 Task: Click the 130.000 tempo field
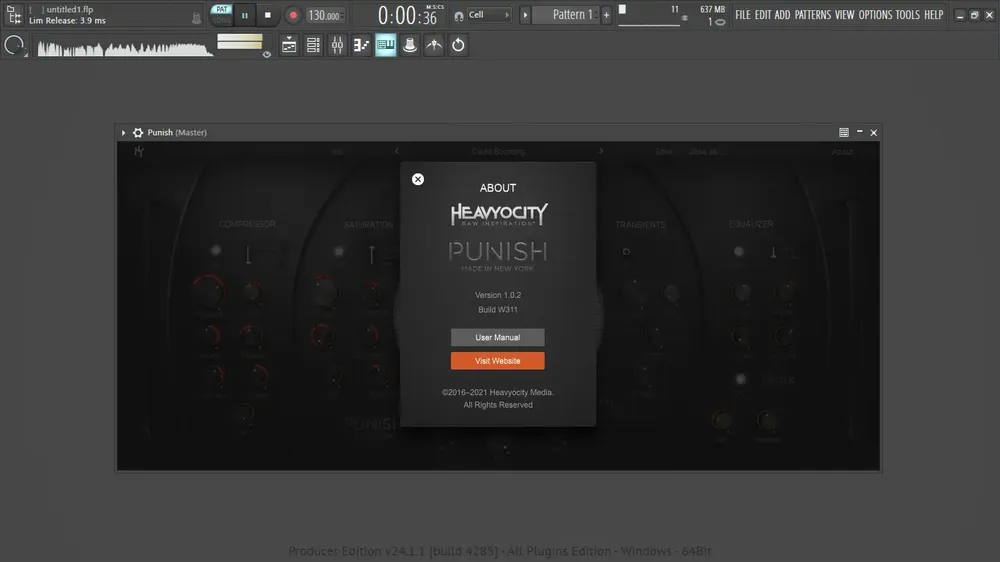(x=325, y=15)
